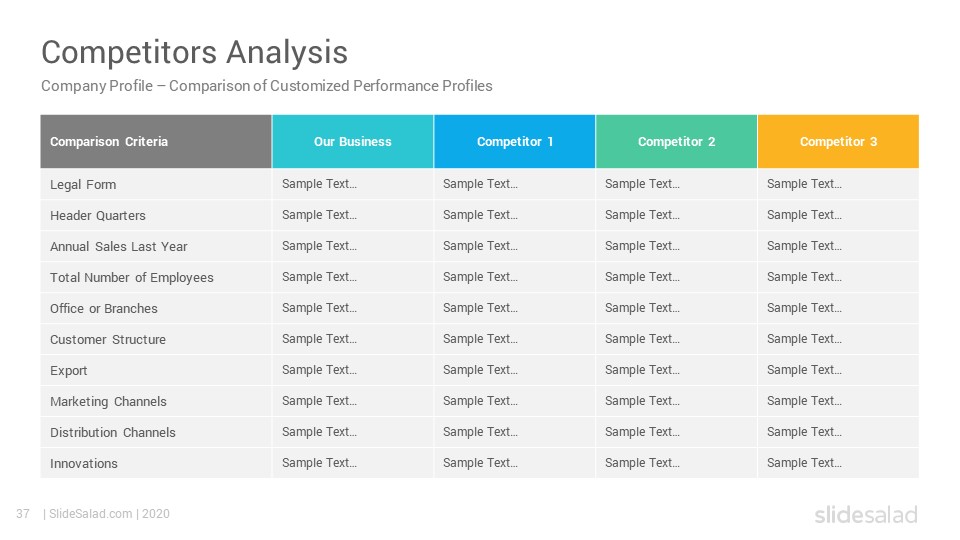960x540 pixels.
Task: Select the Export row label
Action: click(x=69, y=370)
